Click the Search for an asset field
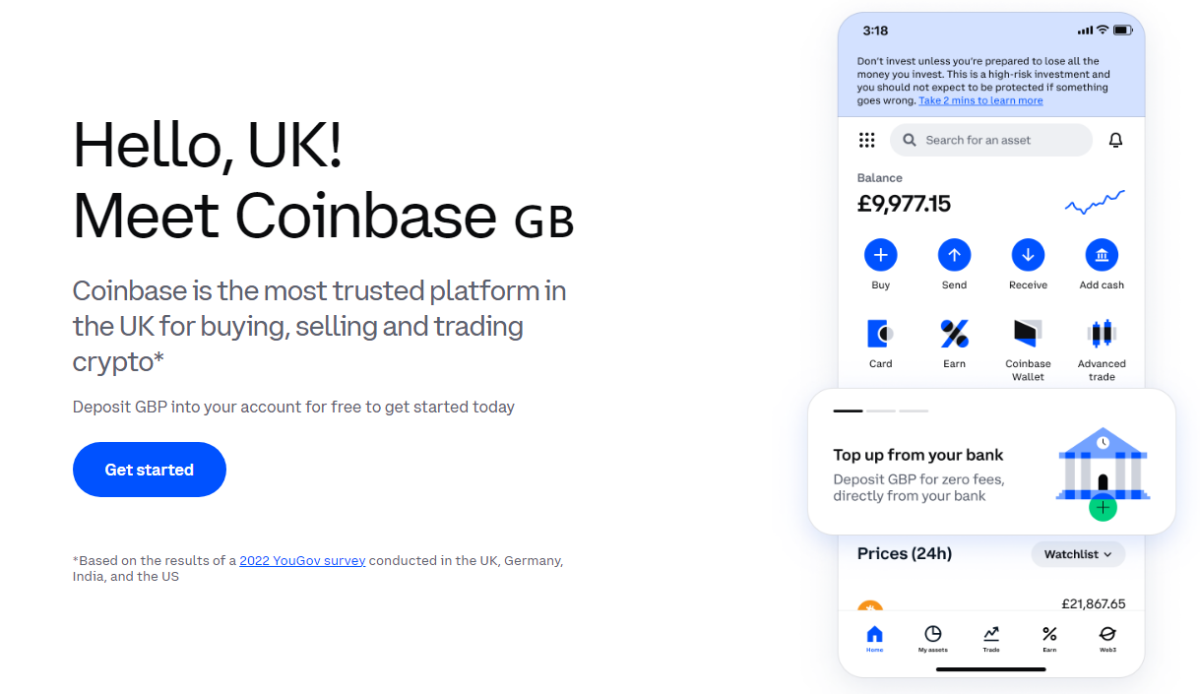1200x694 pixels. [x=990, y=140]
